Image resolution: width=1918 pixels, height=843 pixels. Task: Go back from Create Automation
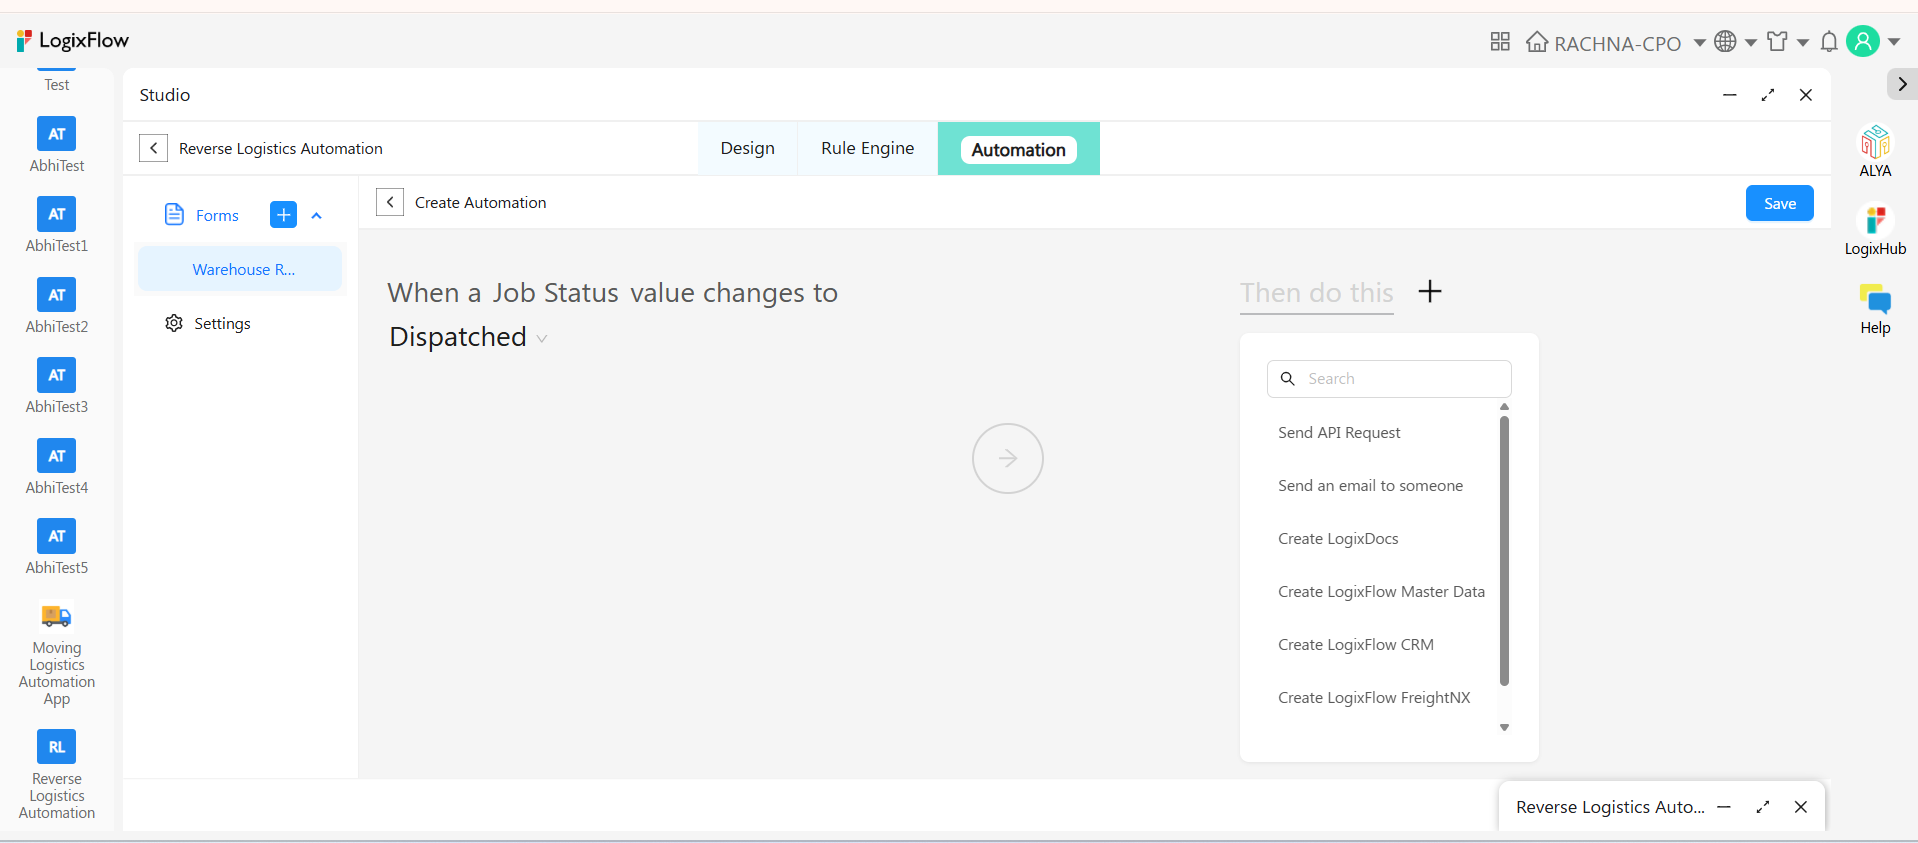click(x=390, y=202)
